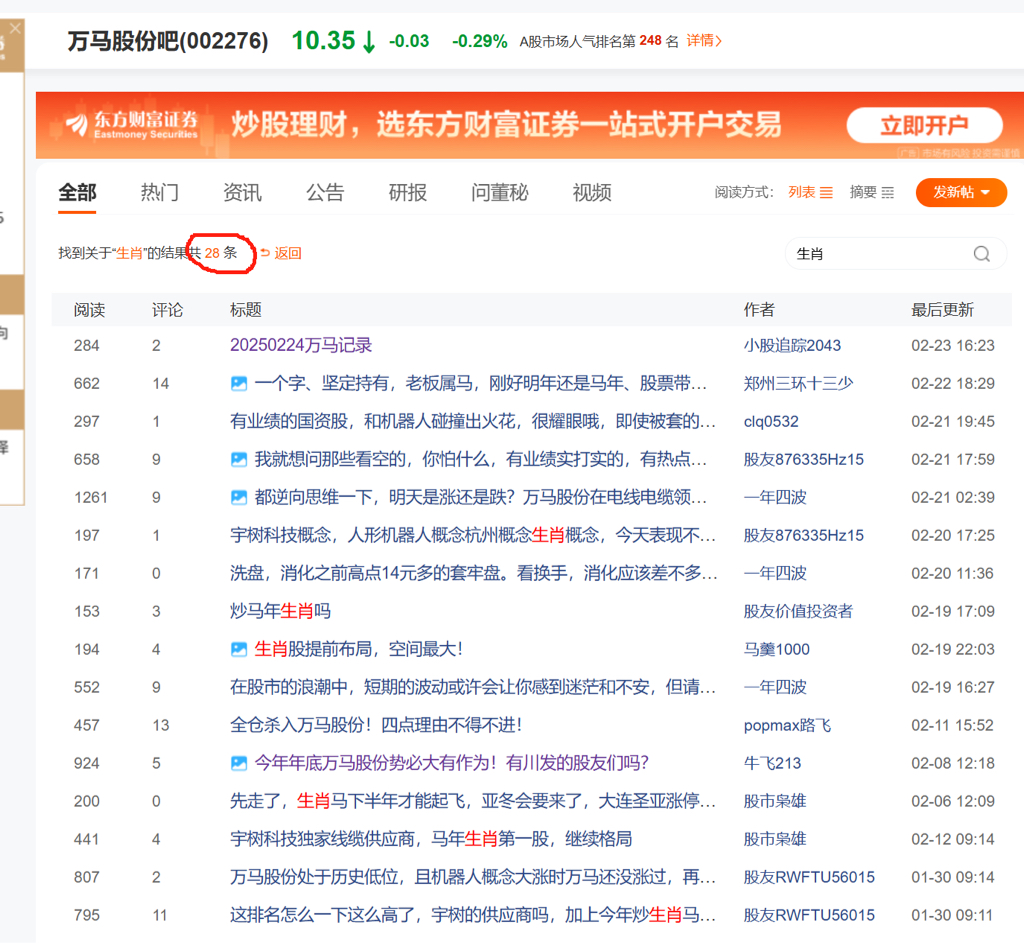Click image icon beside 今年年底万马股份 post
1024x943 pixels.
tap(239, 763)
